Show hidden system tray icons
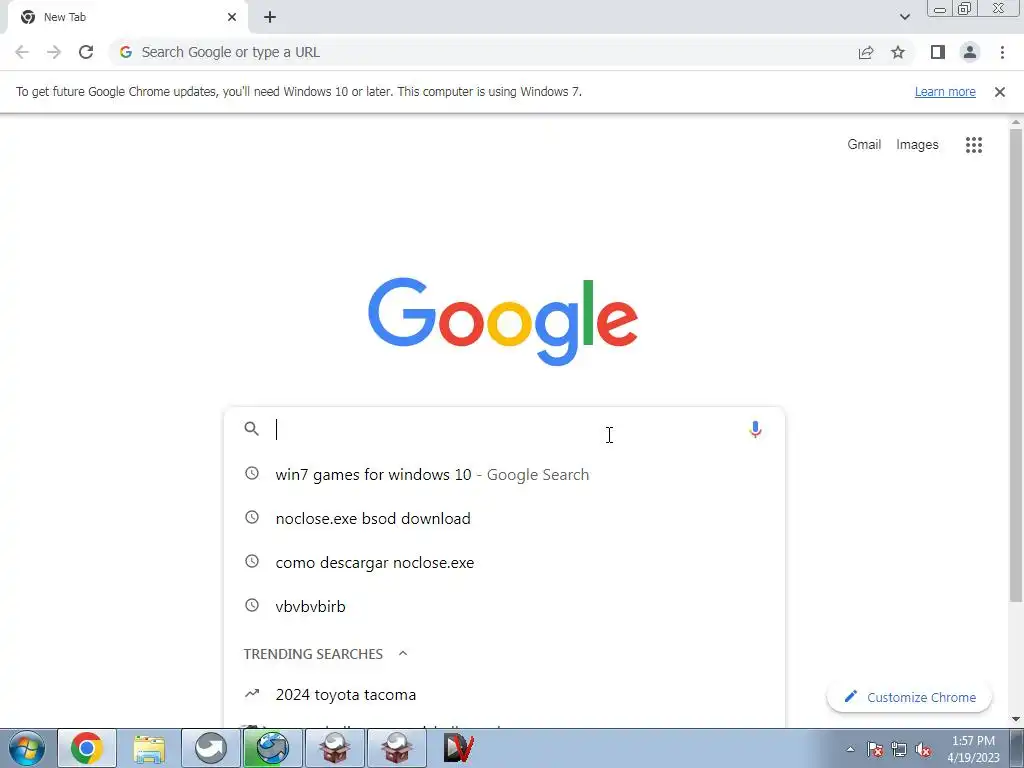This screenshot has width=1024, height=768. coord(850,749)
